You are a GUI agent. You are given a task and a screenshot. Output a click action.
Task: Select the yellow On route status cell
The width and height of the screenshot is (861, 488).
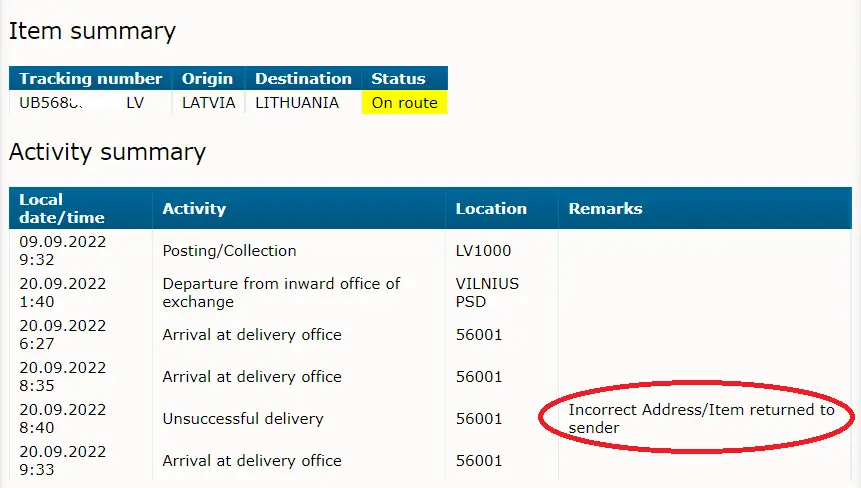(x=405, y=103)
